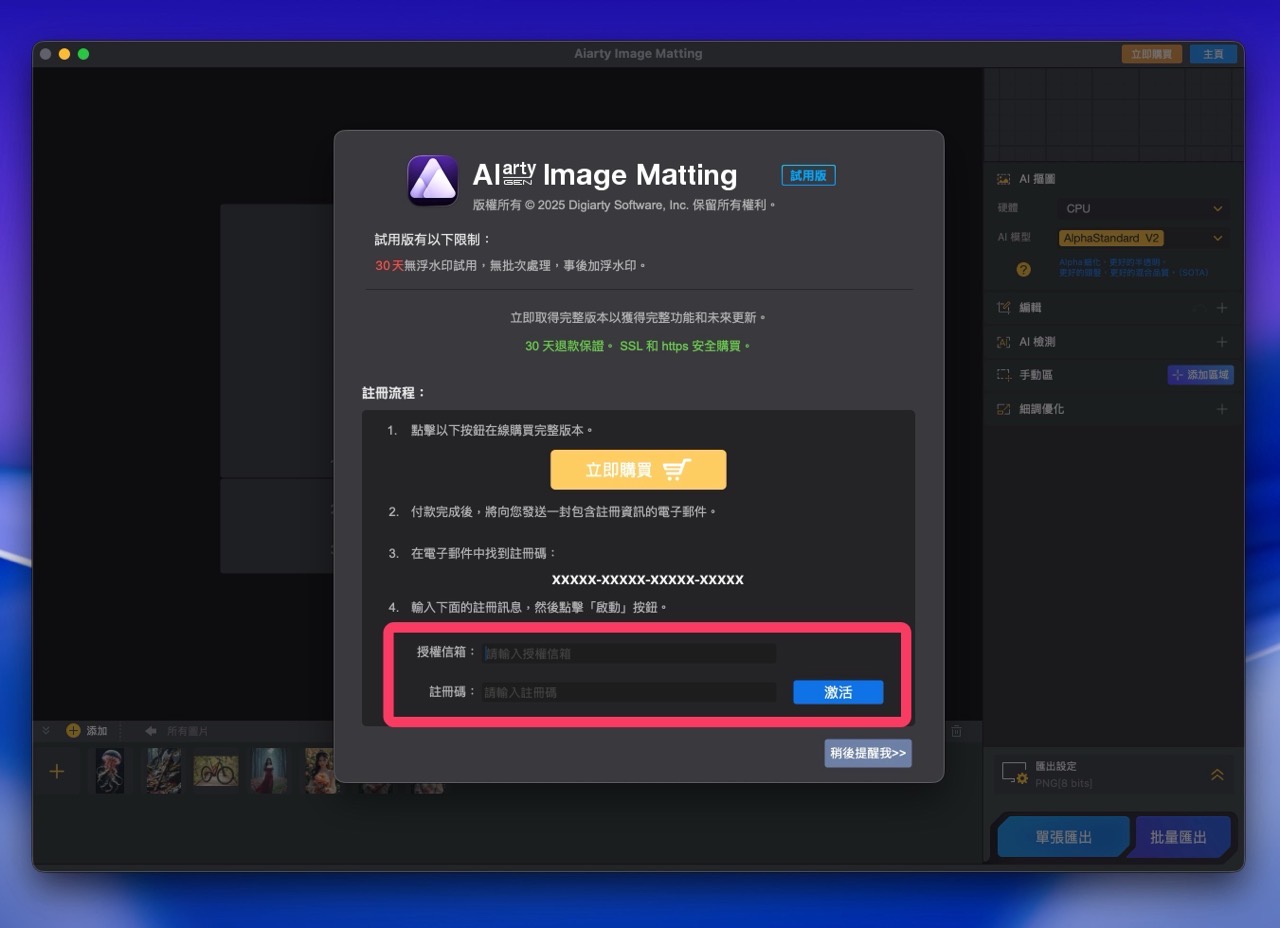Screen dimensions: 1280x928
Task: Click 稍後提醒我 to dismiss dialog
Action: point(867,753)
